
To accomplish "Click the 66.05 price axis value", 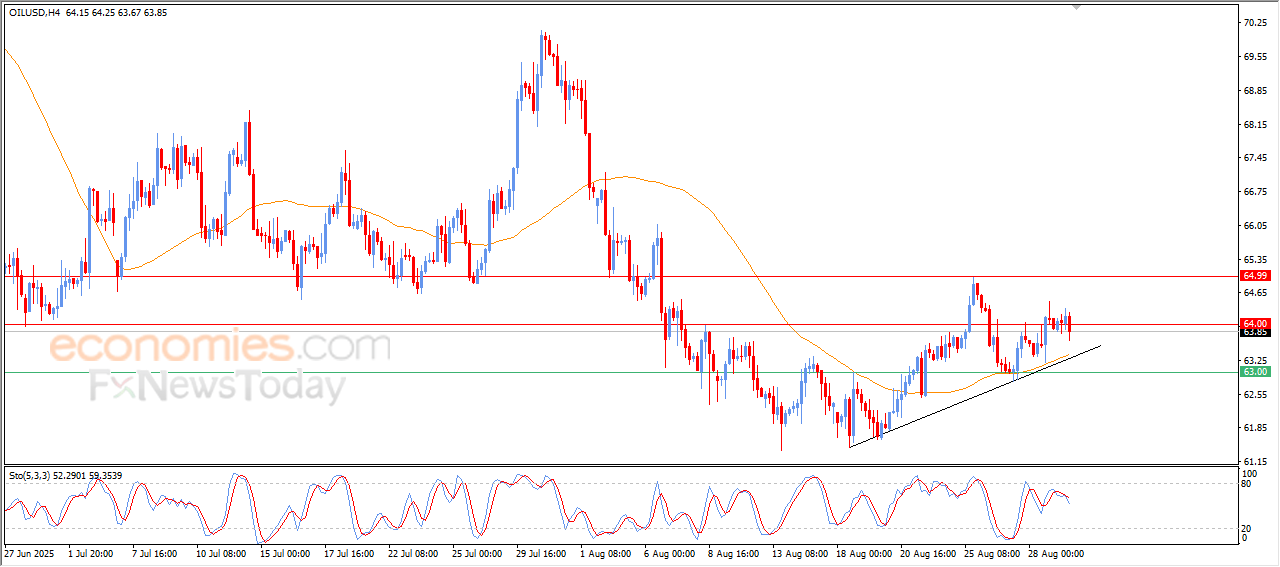I will (x=1255, y=226).
